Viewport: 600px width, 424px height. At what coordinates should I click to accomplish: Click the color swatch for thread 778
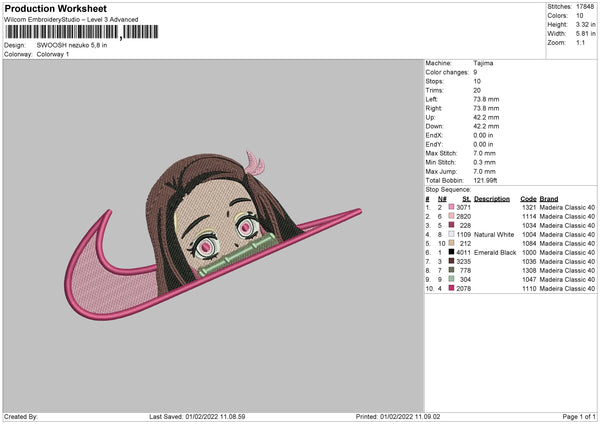(451, 270)
